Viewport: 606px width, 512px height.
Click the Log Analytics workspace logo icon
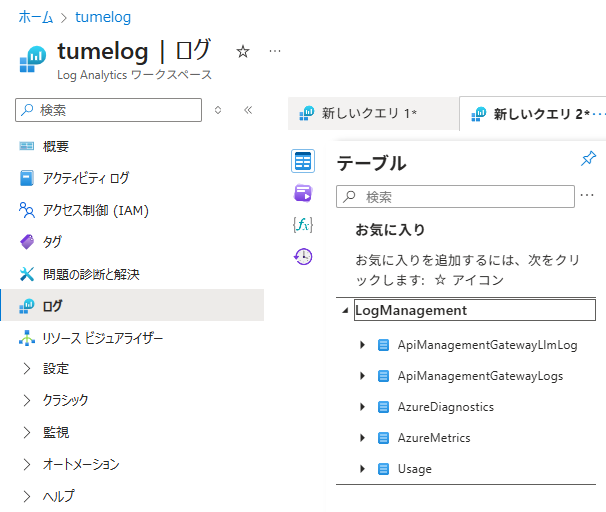pos(33,59)
